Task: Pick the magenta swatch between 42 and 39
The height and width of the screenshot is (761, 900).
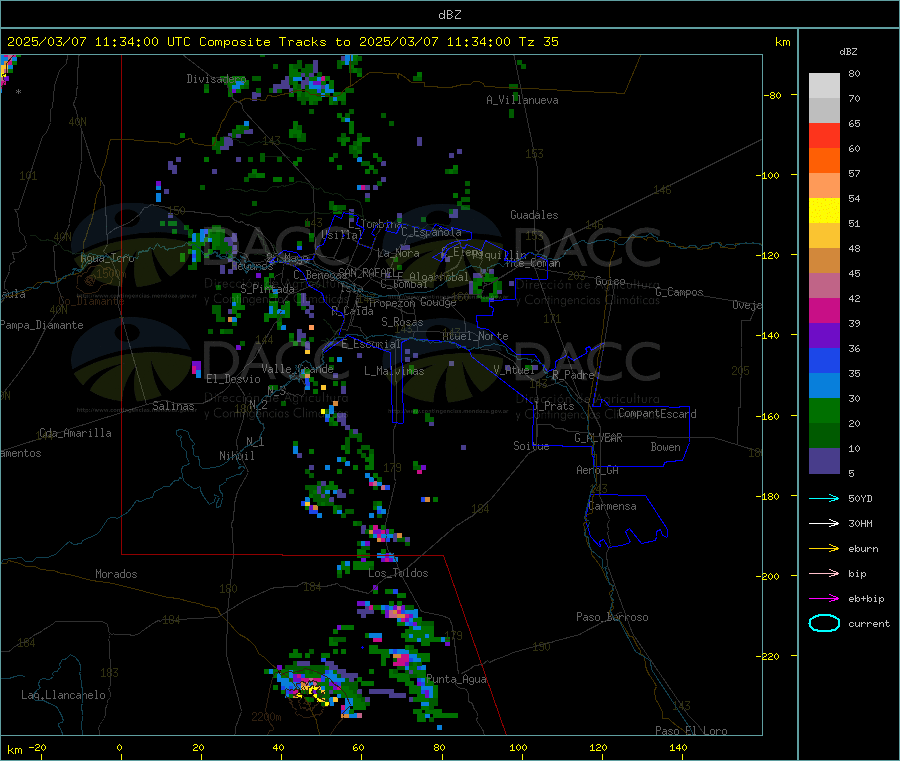Action: click(x=824, y=310)
